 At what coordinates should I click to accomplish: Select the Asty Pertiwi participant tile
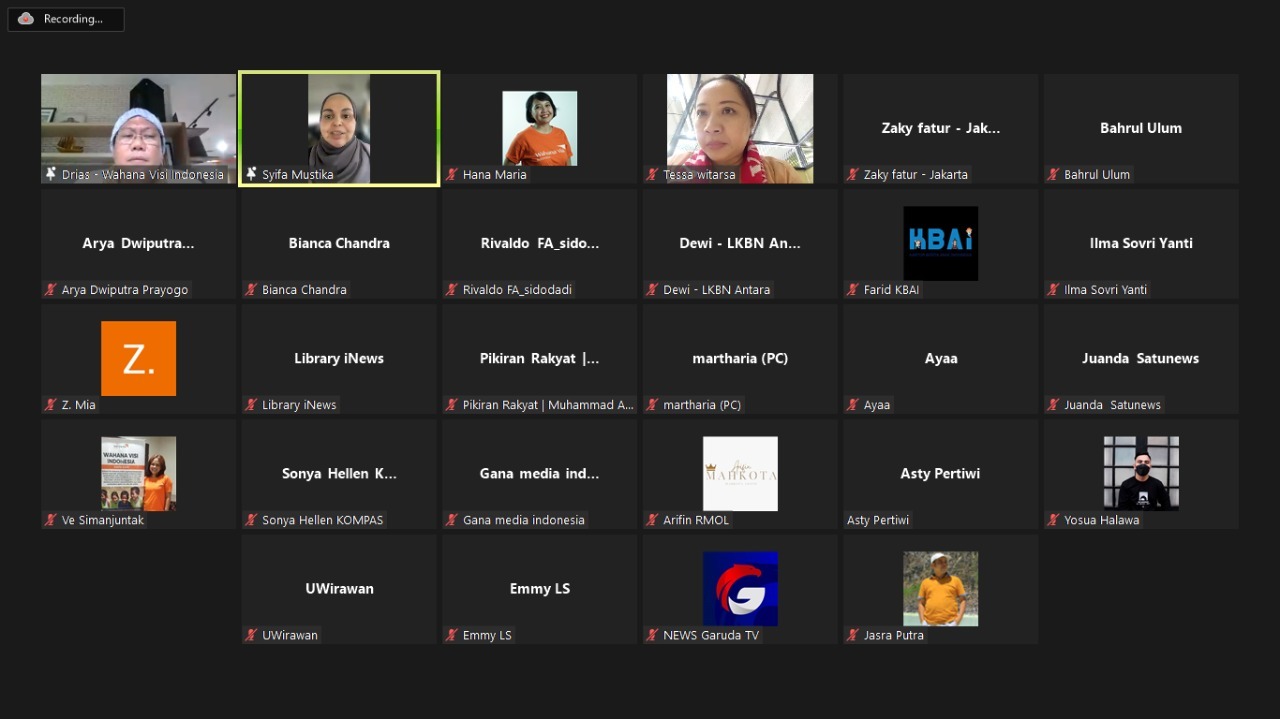coord(940,473)
